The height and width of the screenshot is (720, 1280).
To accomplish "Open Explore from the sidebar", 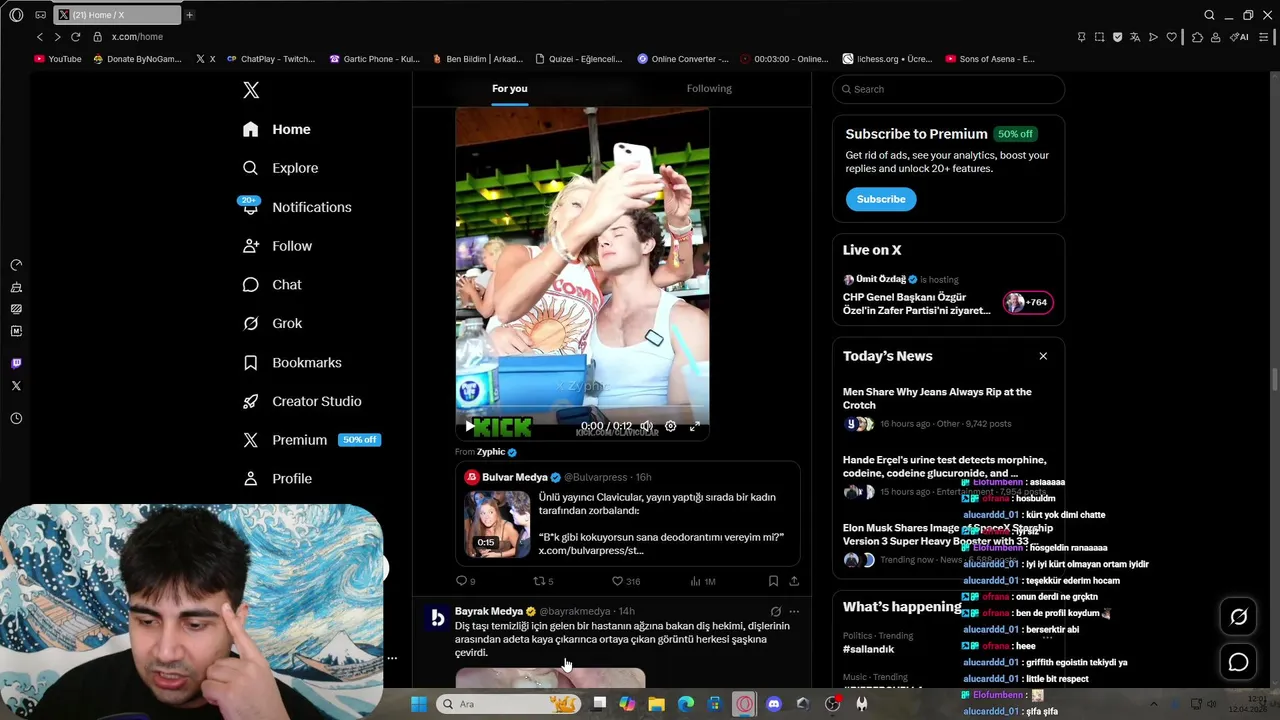I will (280, 168).
